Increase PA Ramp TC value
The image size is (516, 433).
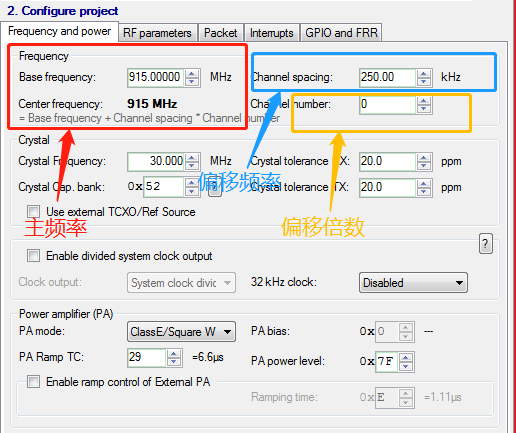174,354
